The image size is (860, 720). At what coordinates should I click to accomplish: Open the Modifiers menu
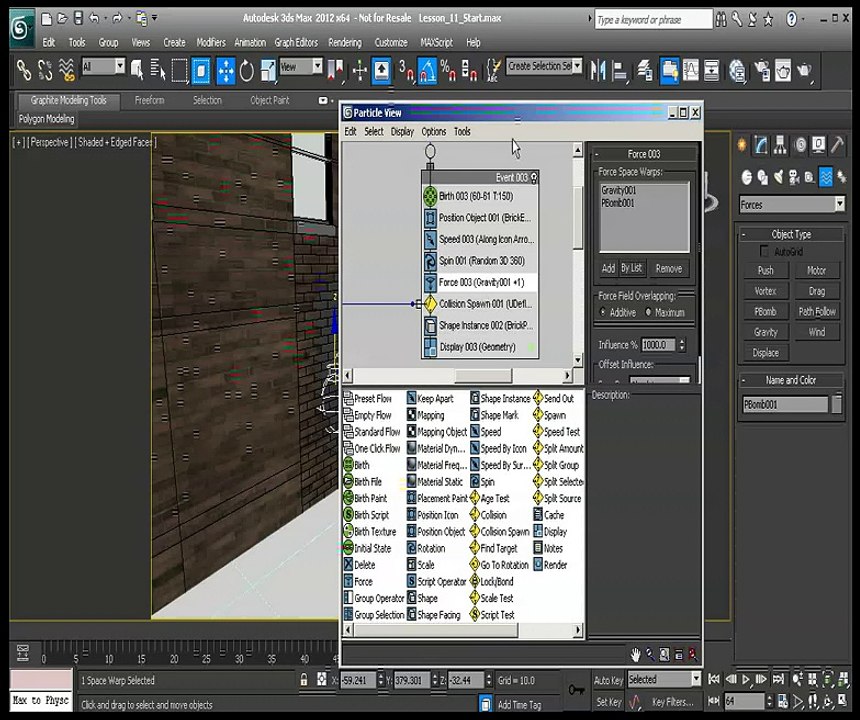click(211, 42)
